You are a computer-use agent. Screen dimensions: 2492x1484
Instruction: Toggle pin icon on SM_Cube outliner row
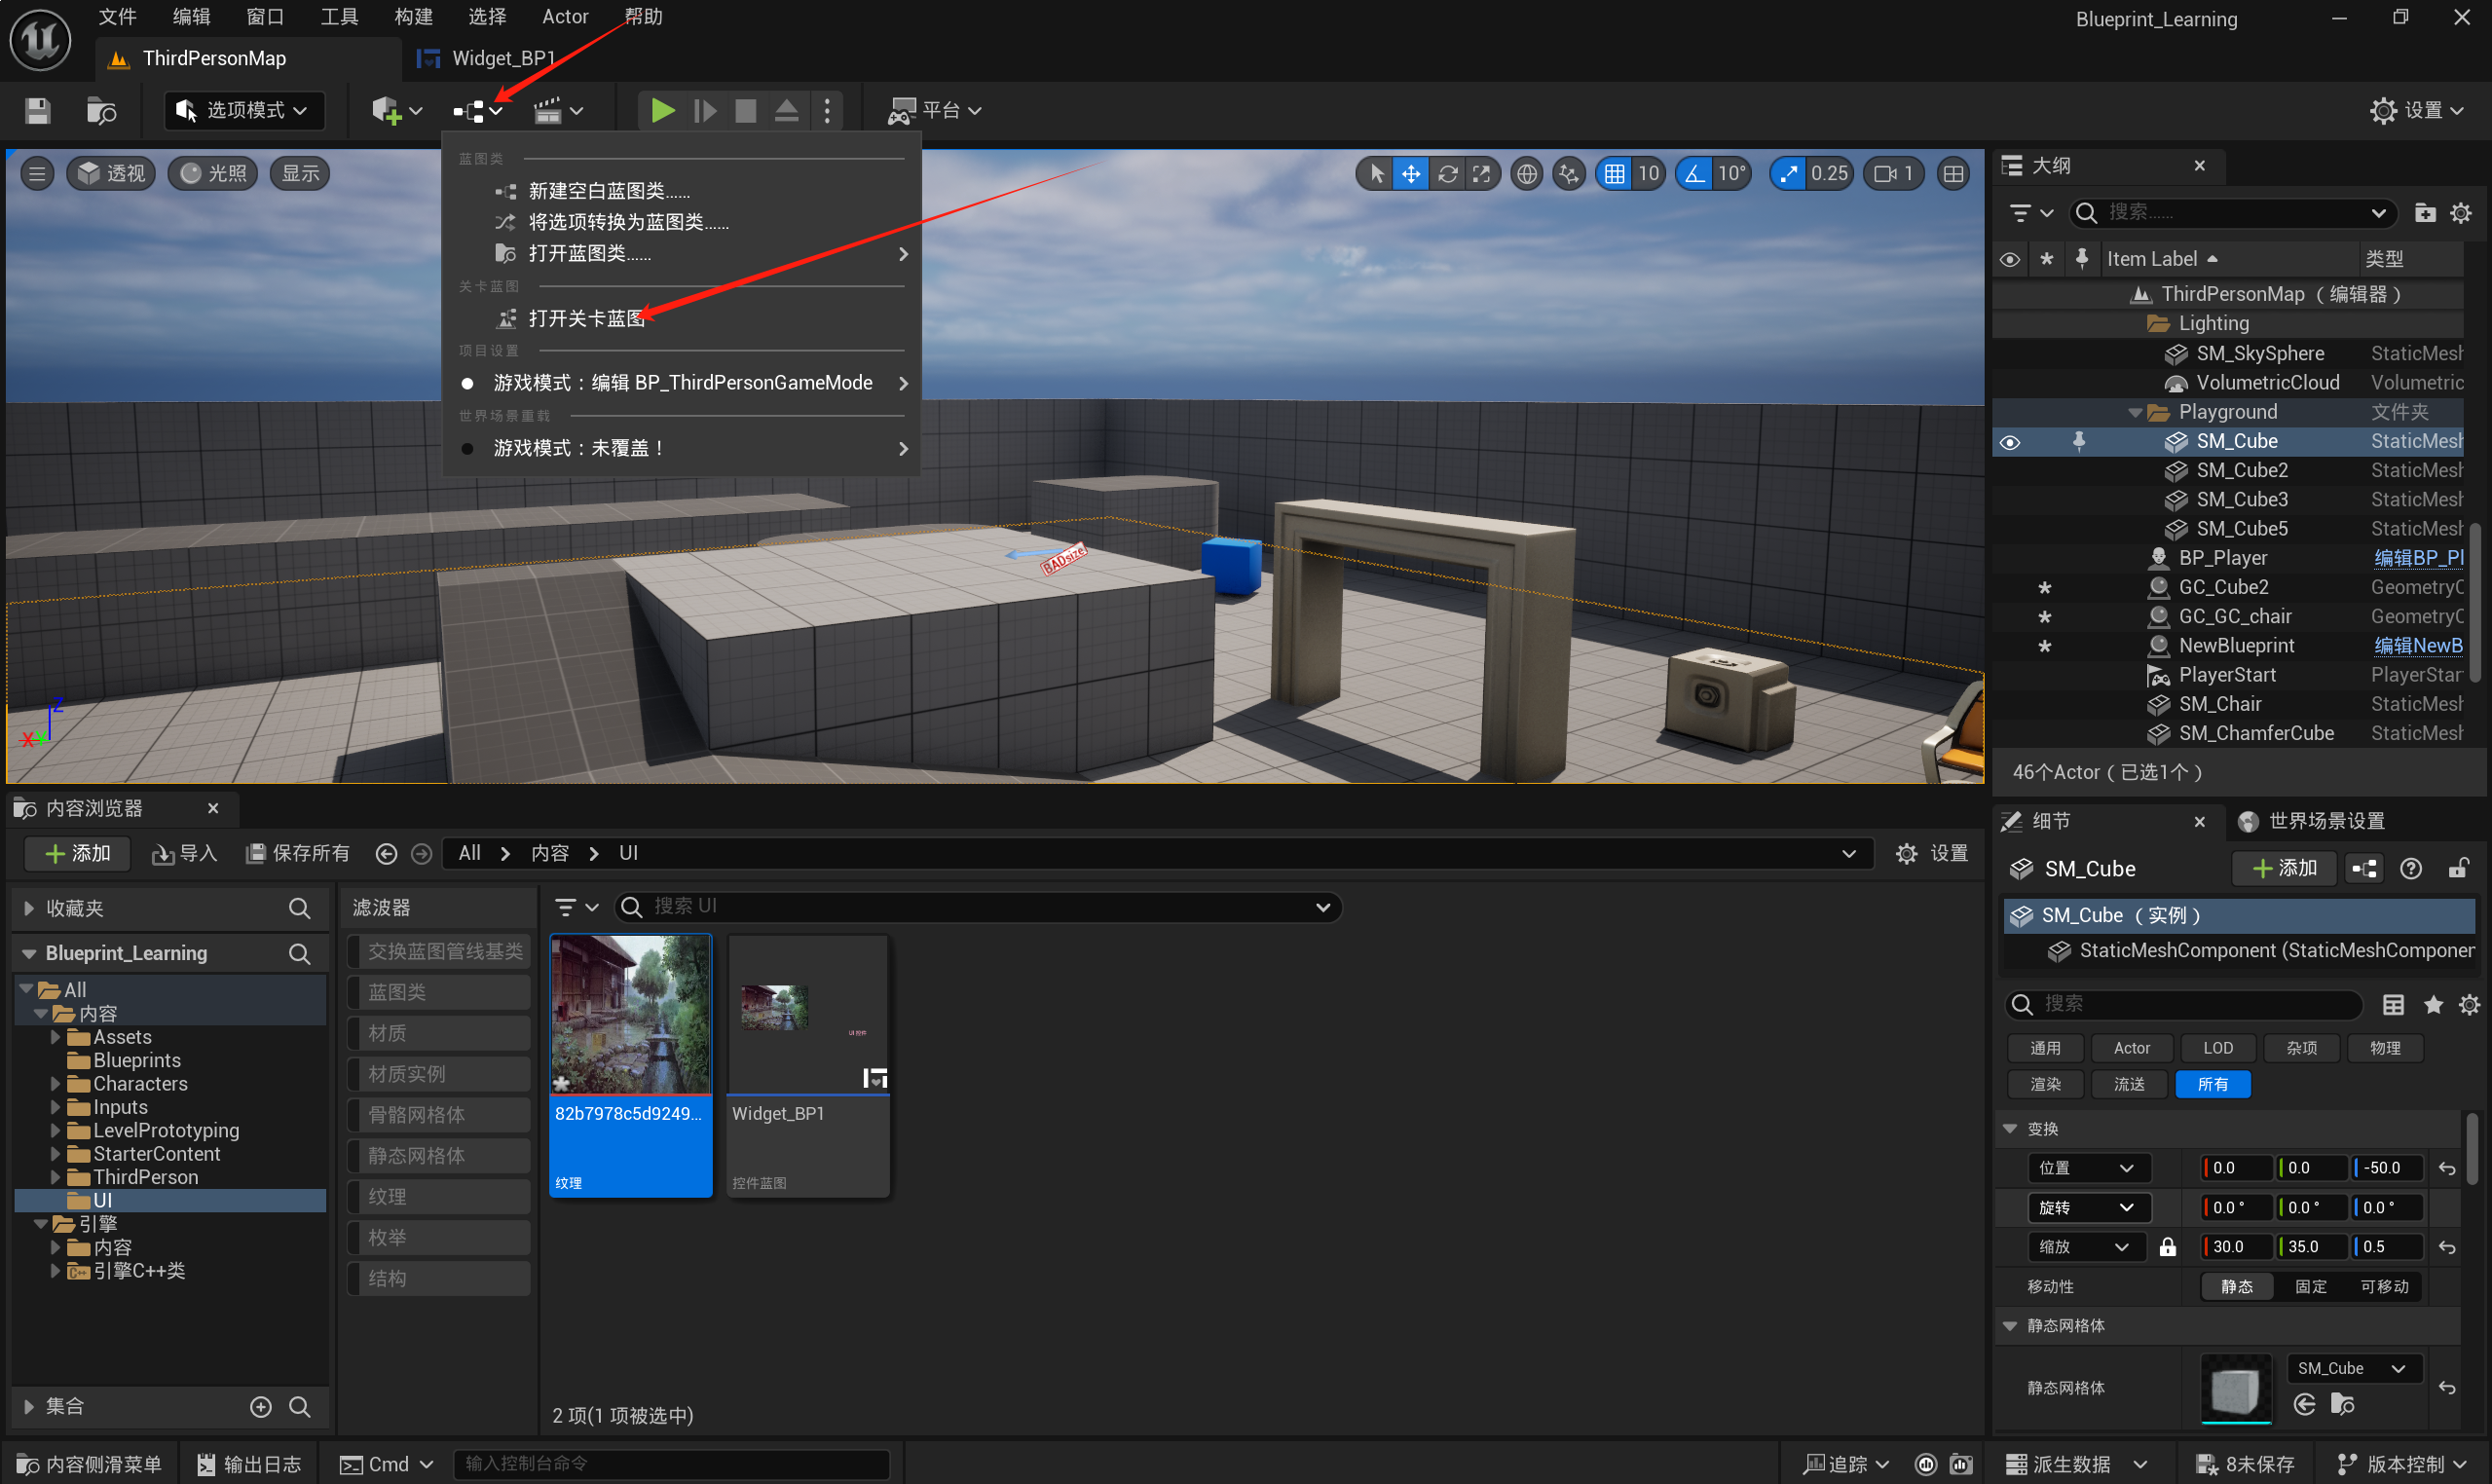pyautogui.click(x=2079, y=441)
